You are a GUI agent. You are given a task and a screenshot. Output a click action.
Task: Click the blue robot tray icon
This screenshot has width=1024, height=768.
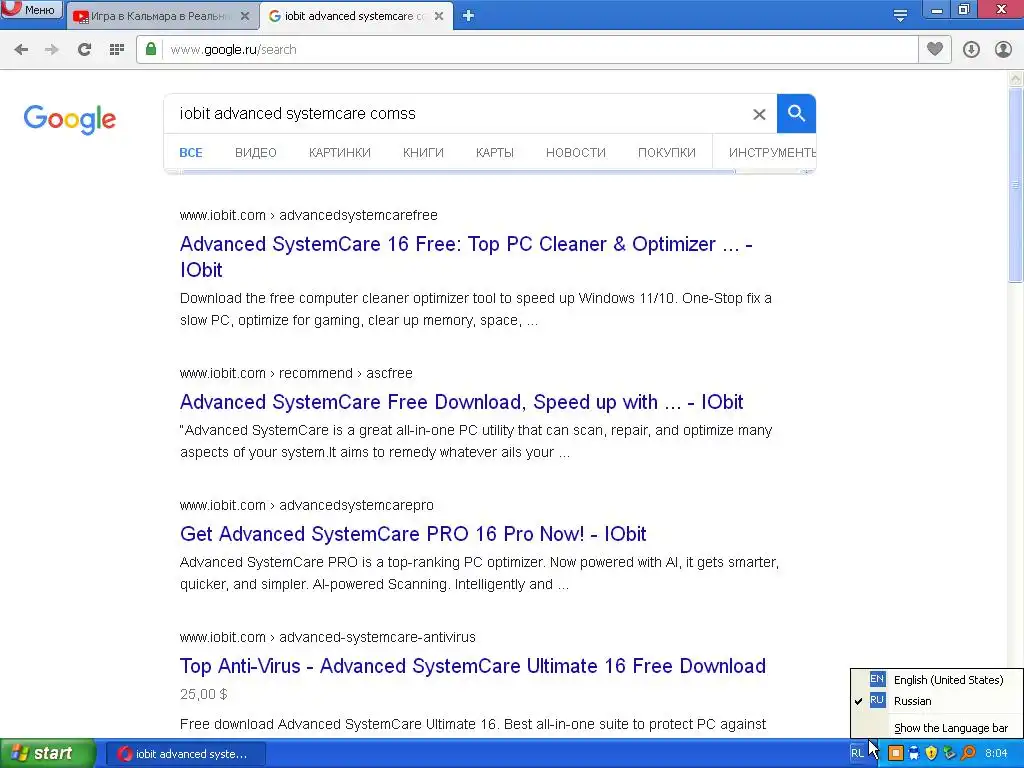coord(914,754)
